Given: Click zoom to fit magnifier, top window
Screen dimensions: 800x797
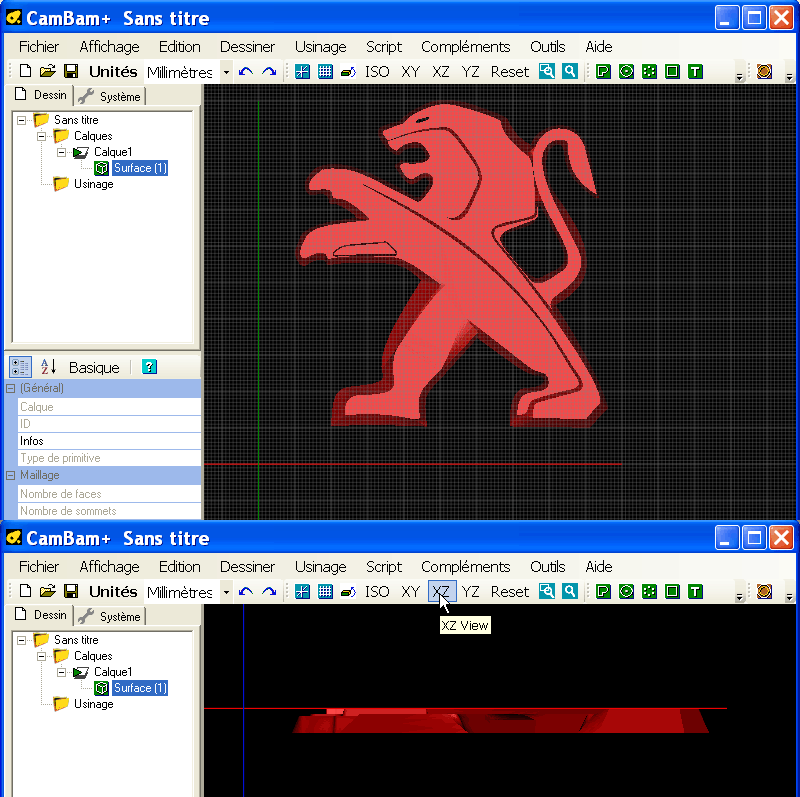Looking at the screenshot, I should coord(569,71).
